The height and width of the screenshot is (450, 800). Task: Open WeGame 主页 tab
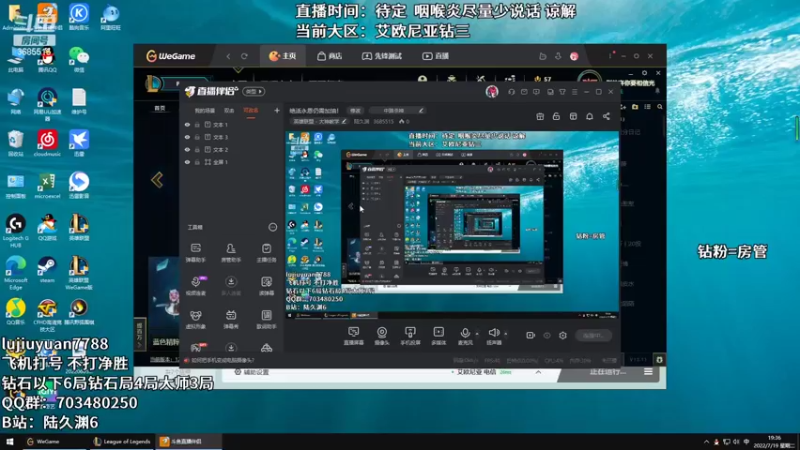pos(283,56)
